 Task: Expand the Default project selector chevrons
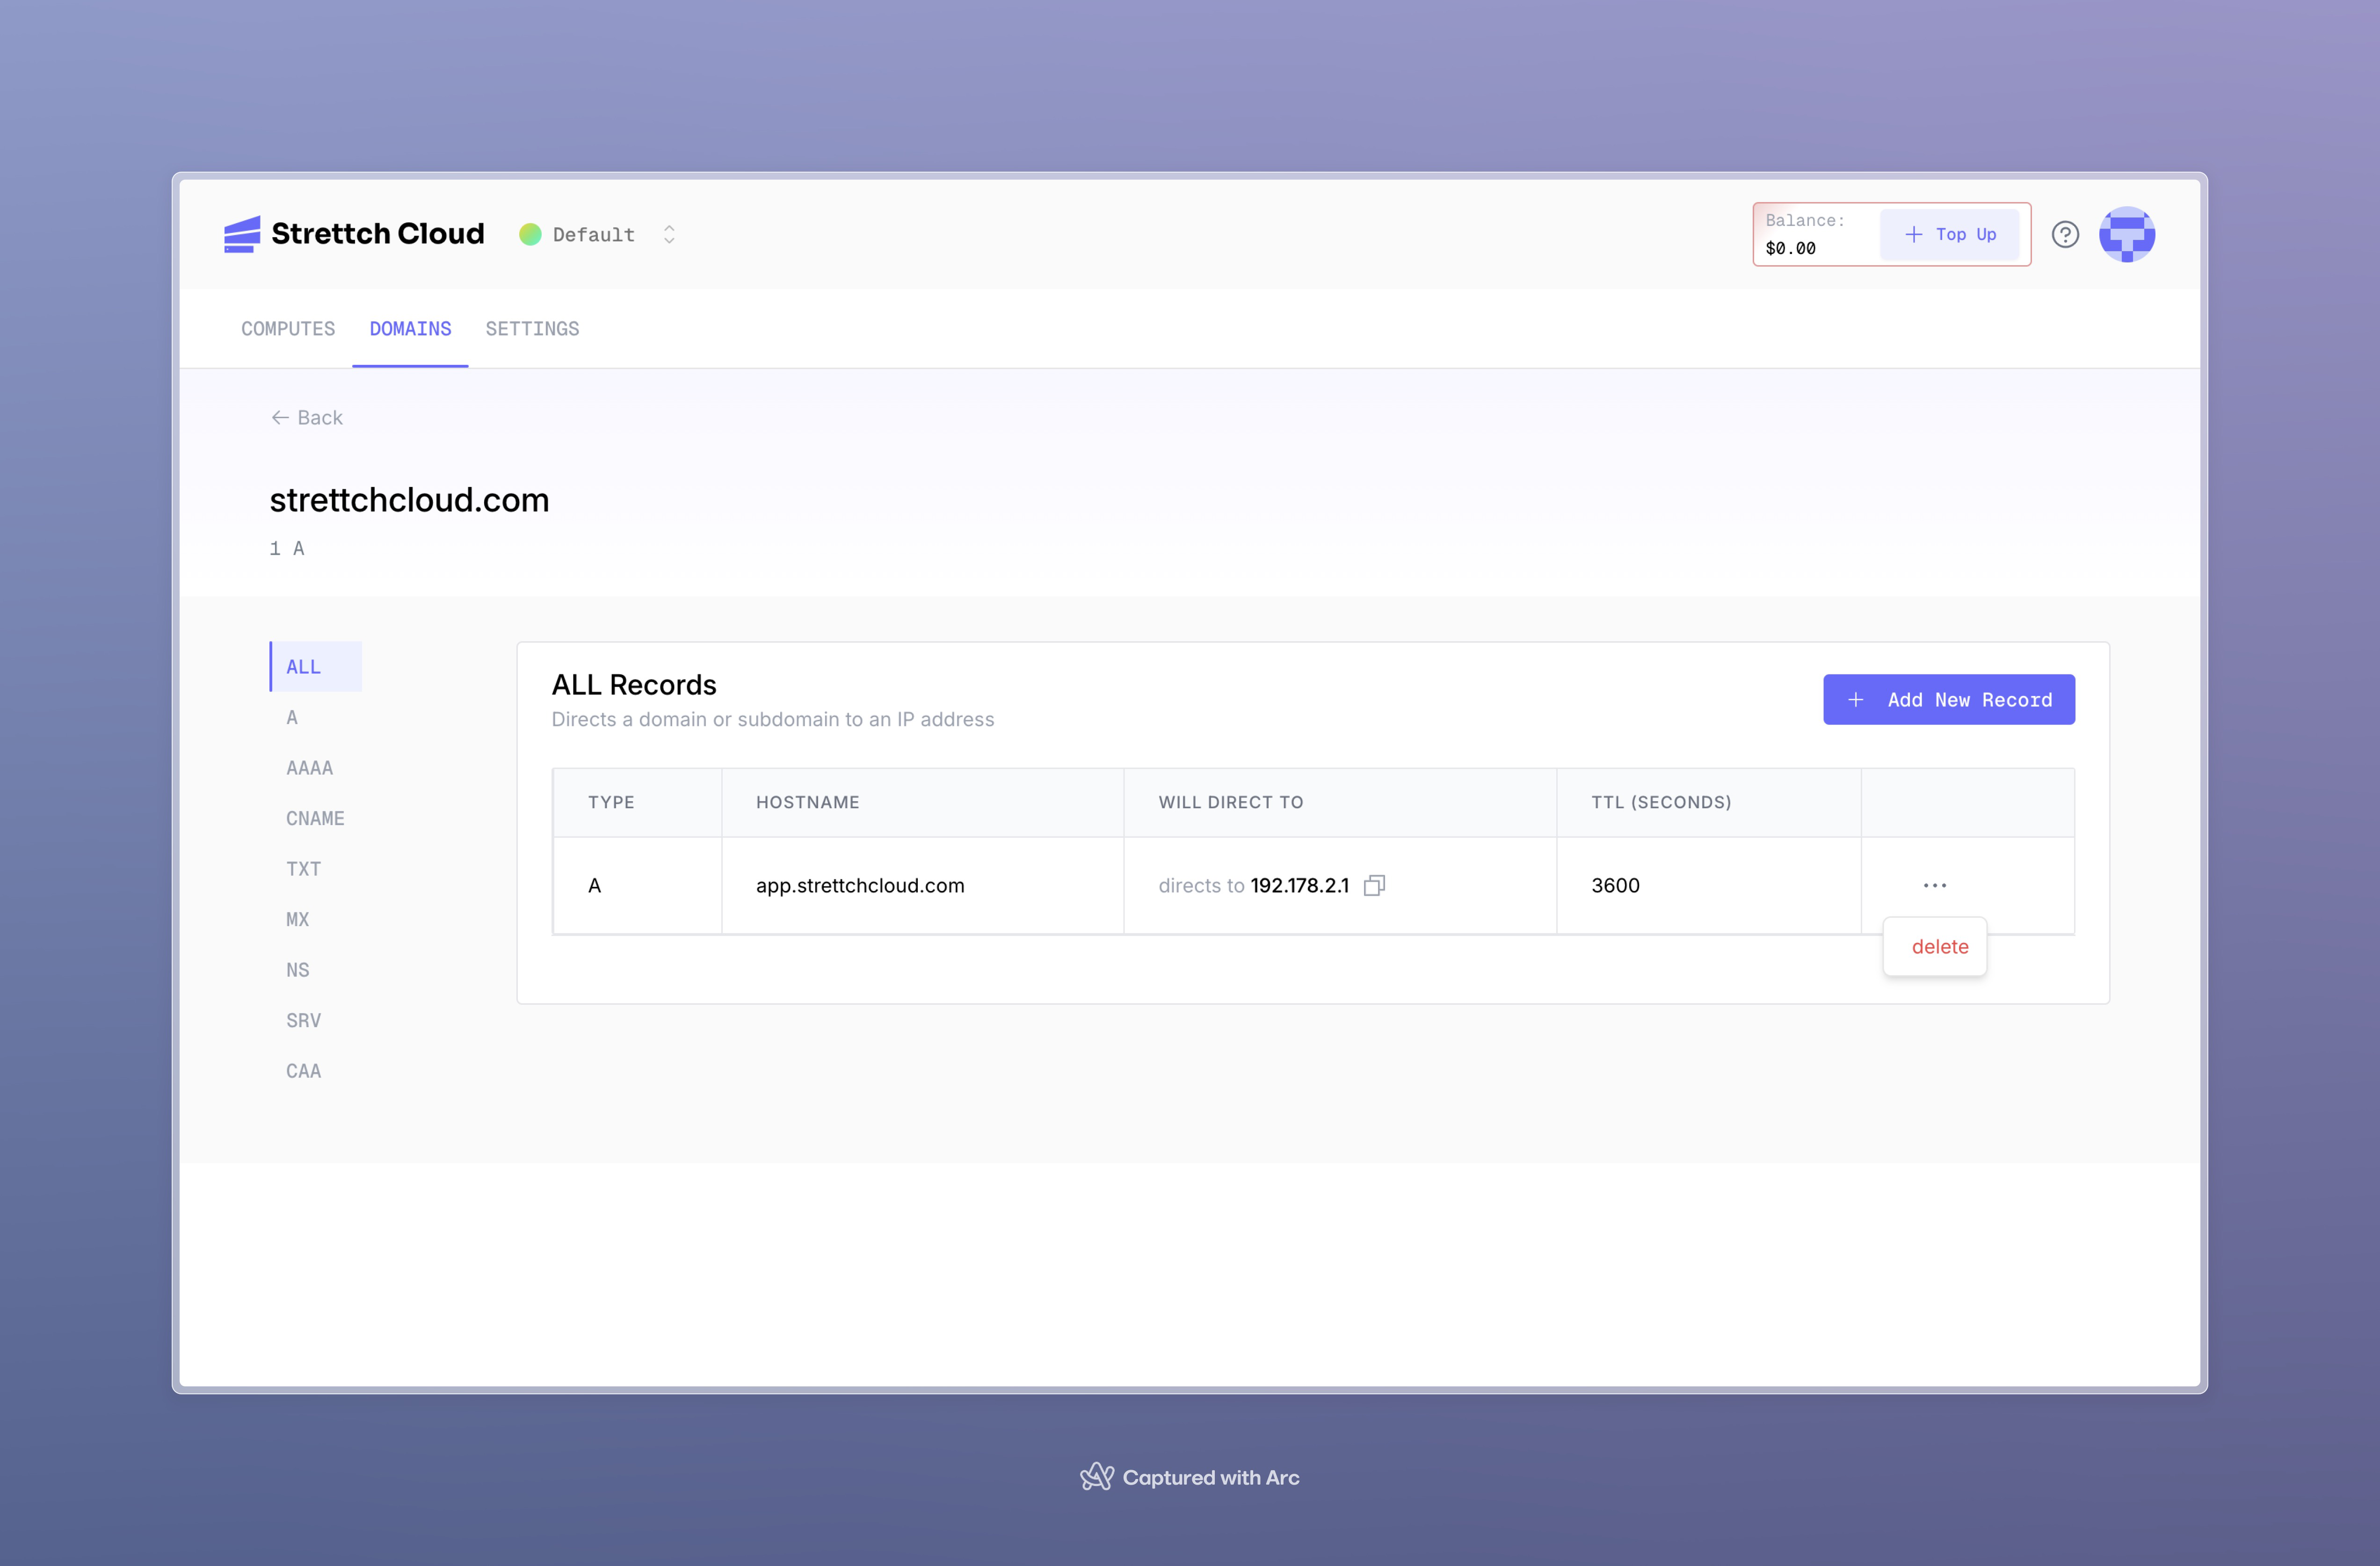[669, 235]
